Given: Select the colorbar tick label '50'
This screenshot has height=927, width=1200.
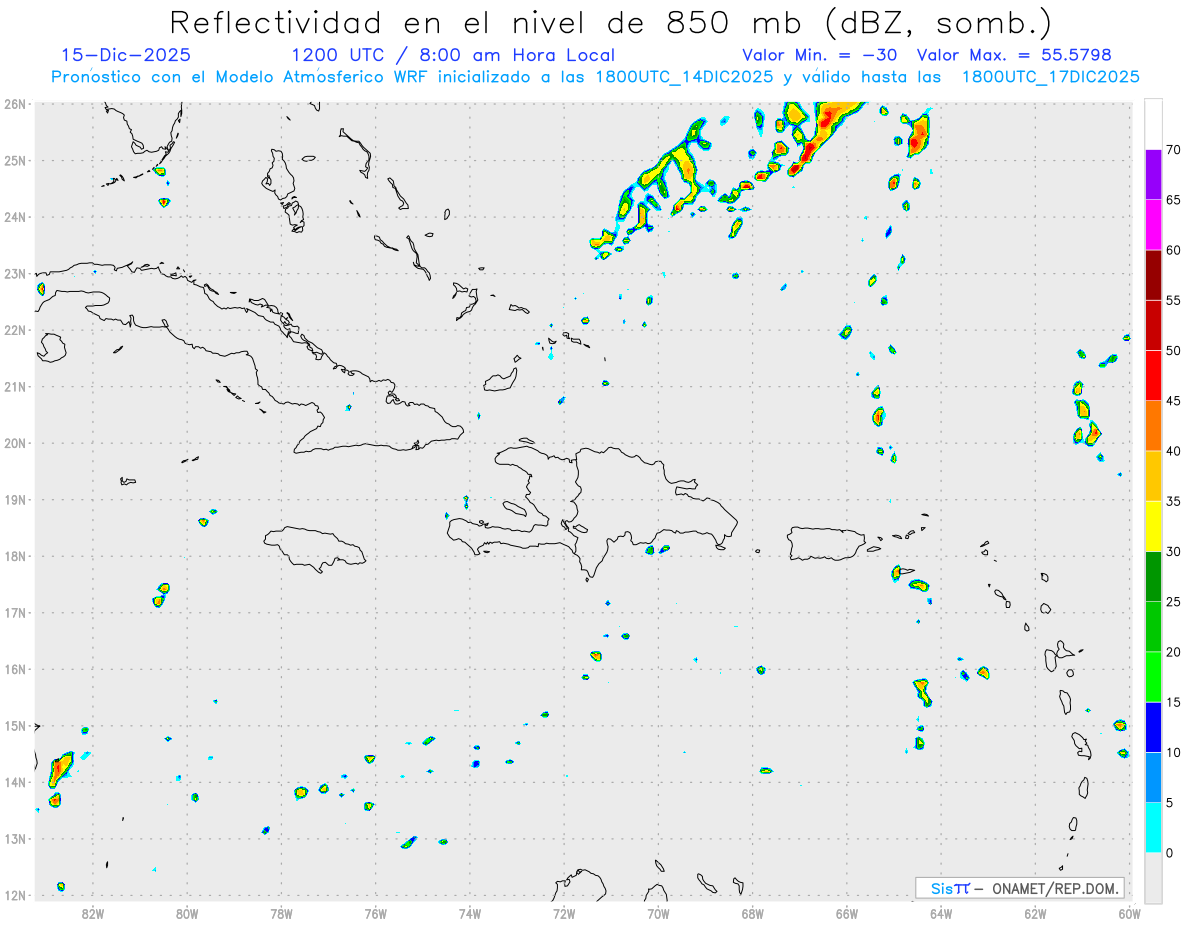Looking at the screenshot, I should pyautogui.click(x=1173, y=351).
